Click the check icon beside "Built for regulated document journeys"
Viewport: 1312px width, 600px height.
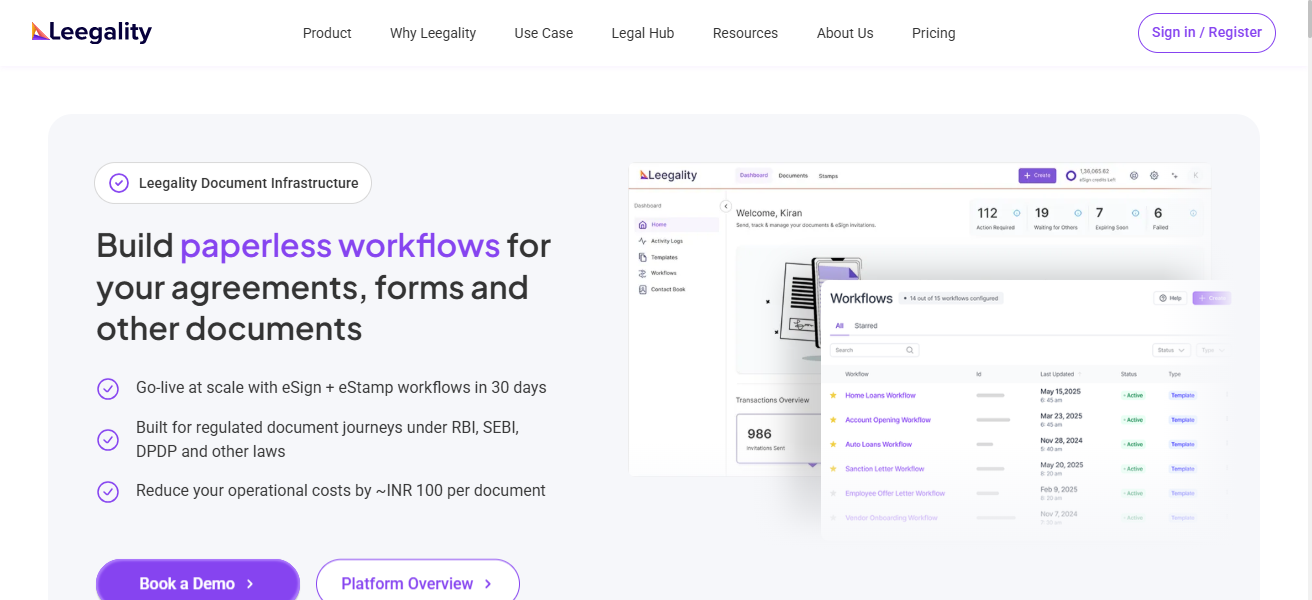click(x=108, y=440)
